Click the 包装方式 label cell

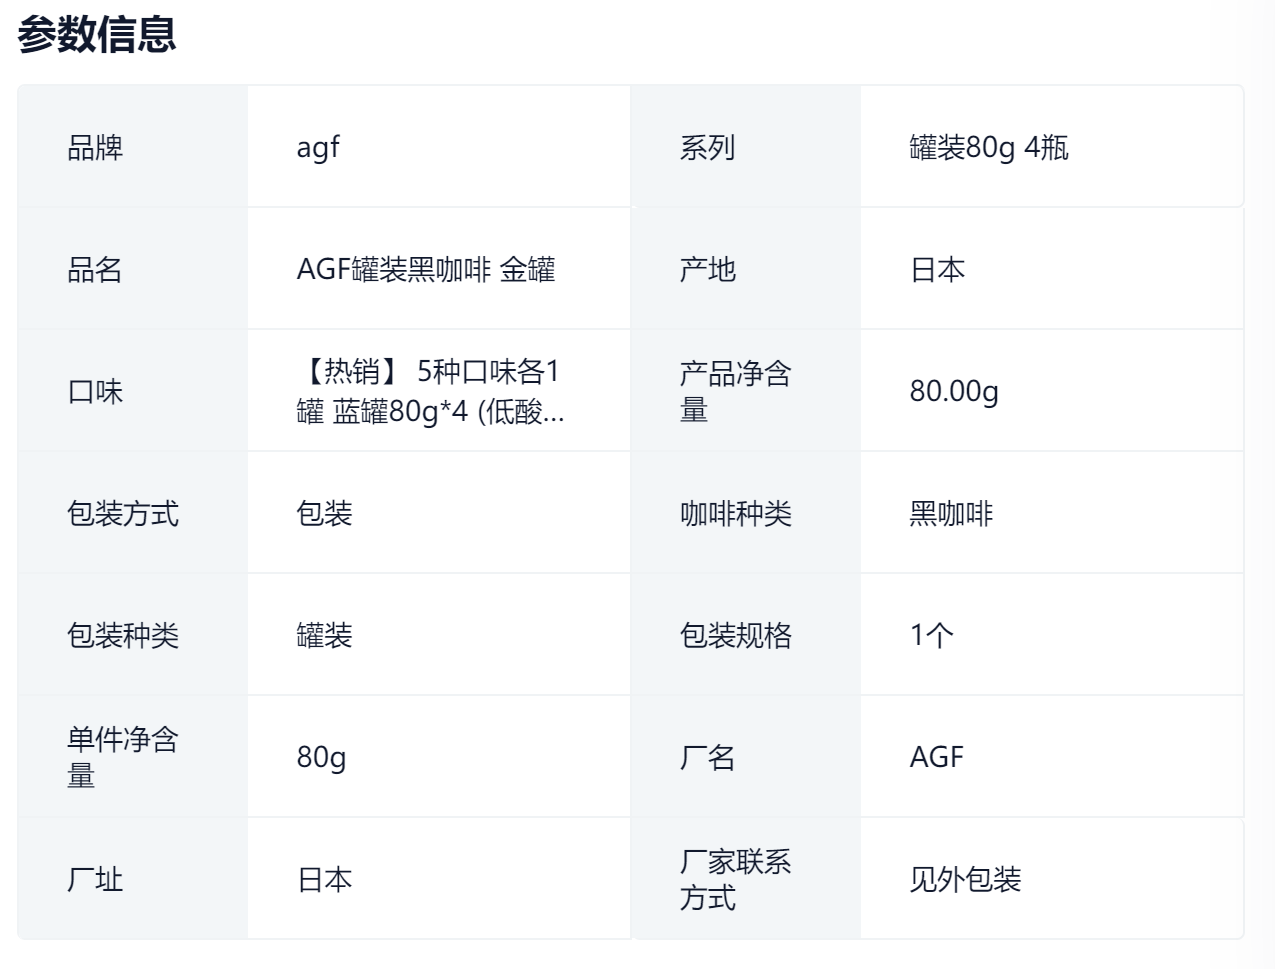pyautogui.click(x=123, y=514)
